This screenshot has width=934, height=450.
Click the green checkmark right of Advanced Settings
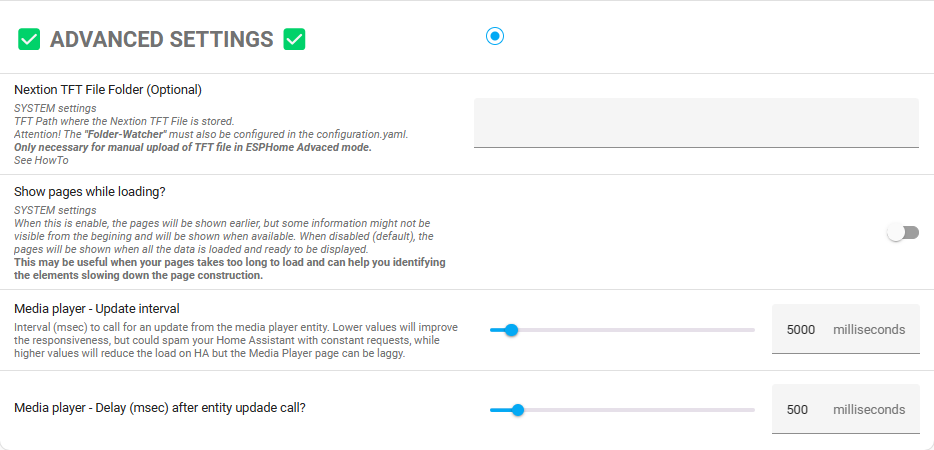[x=294, y=39]
